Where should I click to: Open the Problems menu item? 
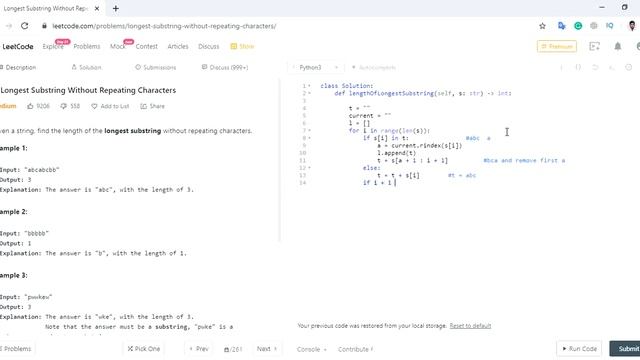(87, 47)
